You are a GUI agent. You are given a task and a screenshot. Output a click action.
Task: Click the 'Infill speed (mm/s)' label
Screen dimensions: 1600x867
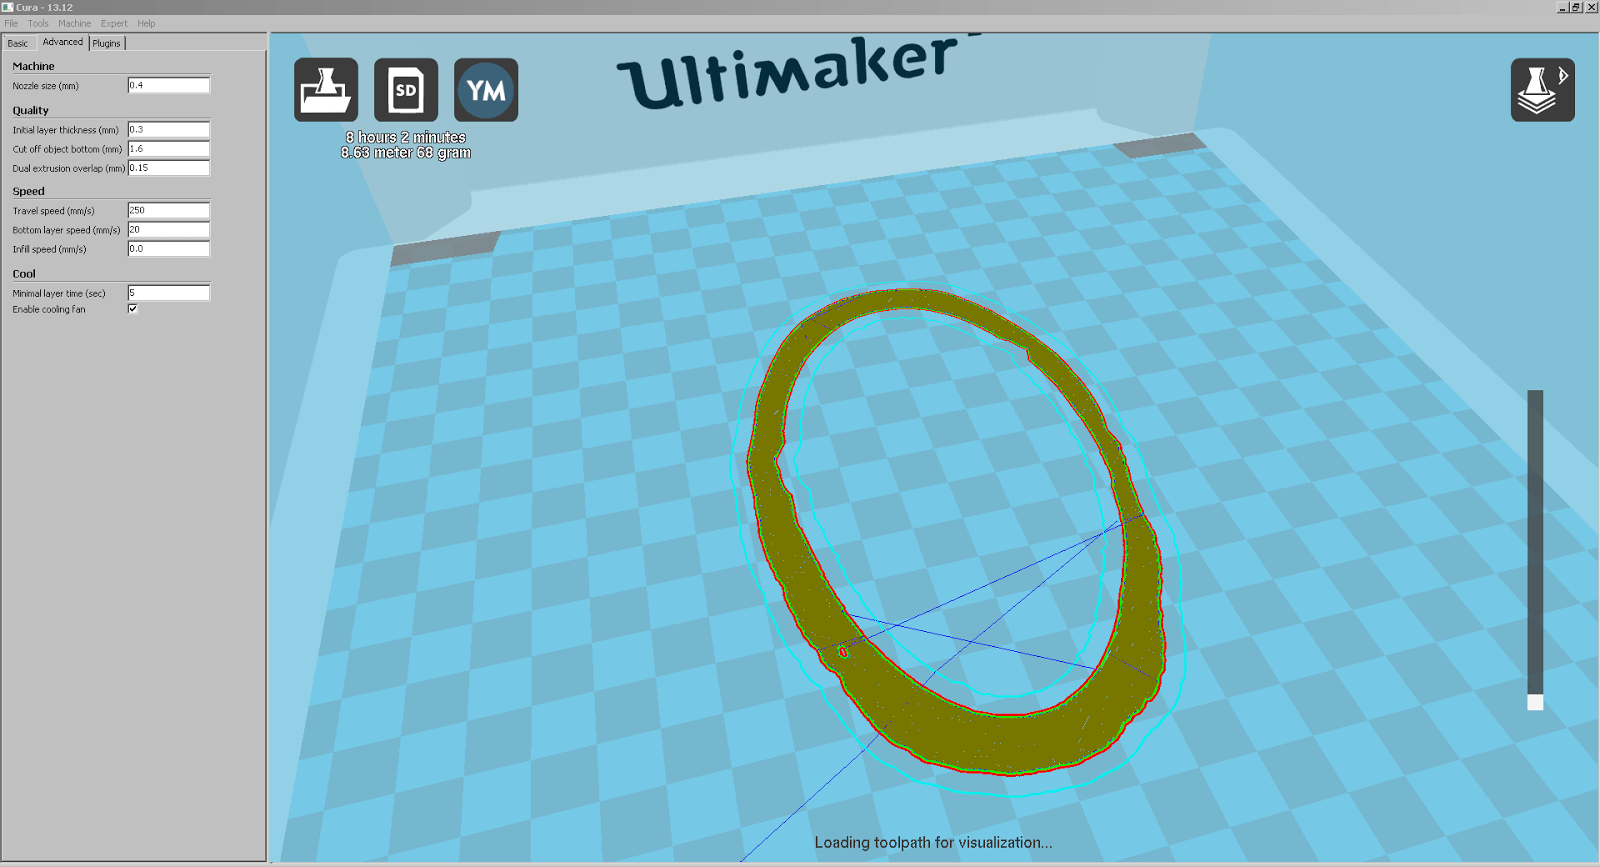click(49, 250)
